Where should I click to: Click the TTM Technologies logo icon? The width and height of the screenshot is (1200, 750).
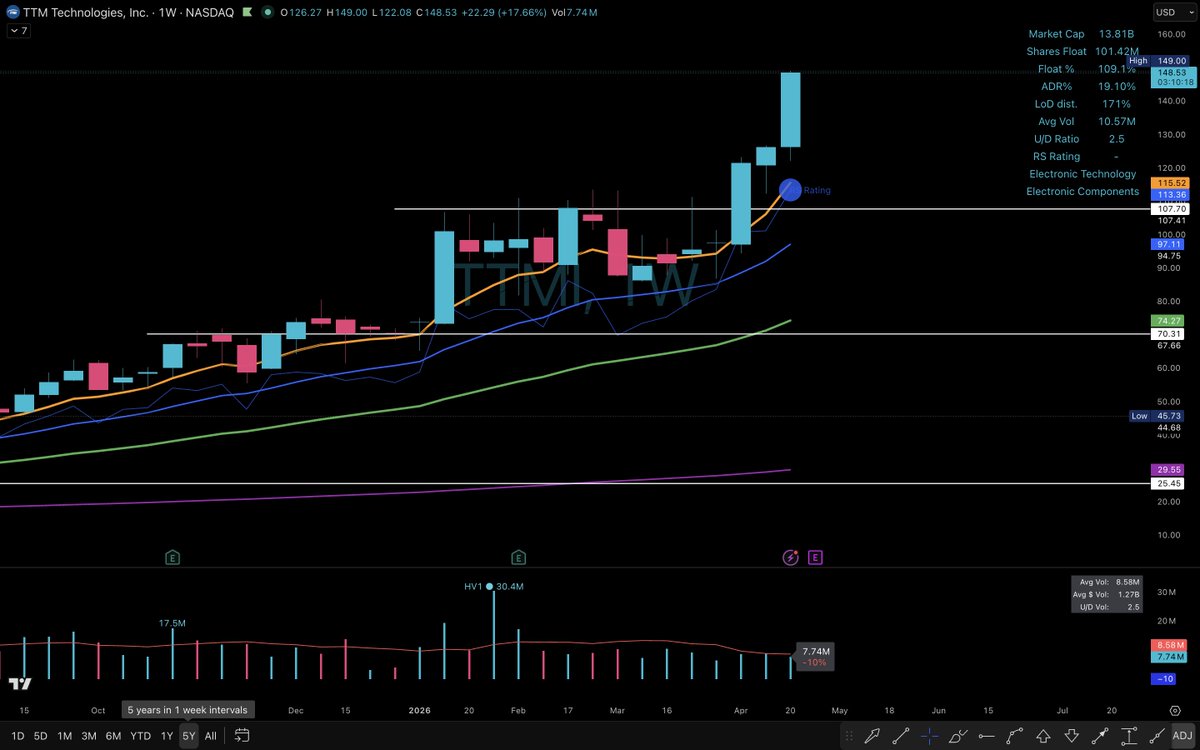point(12,12)
